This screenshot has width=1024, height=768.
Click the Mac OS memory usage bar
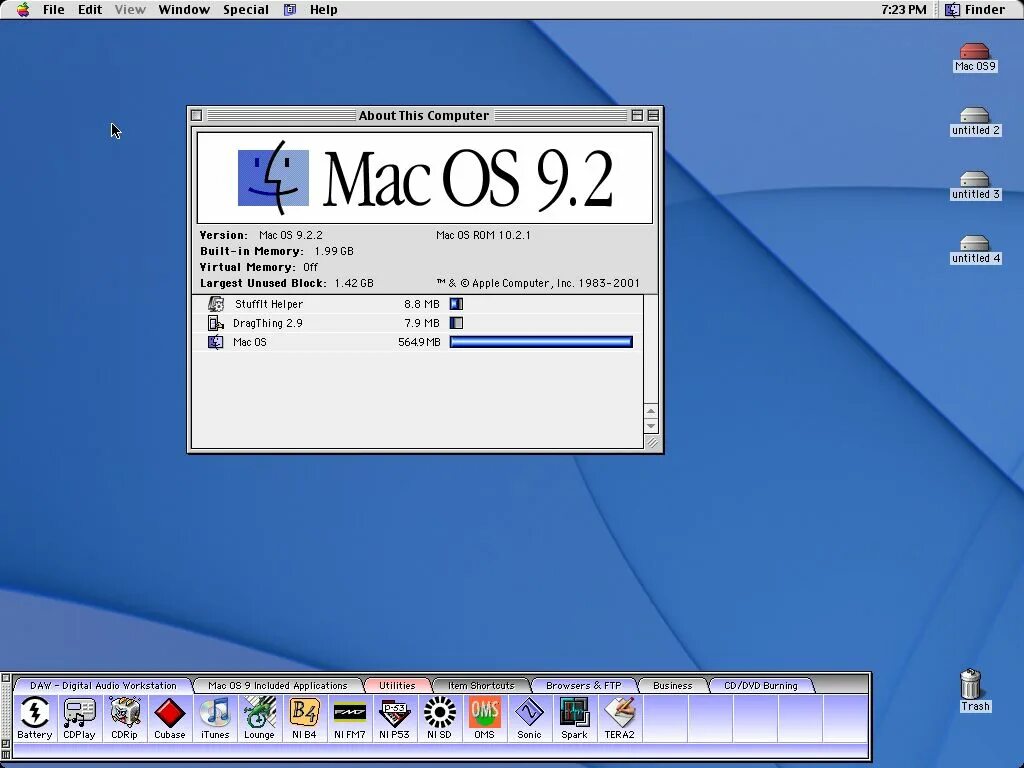coord(541,342)
